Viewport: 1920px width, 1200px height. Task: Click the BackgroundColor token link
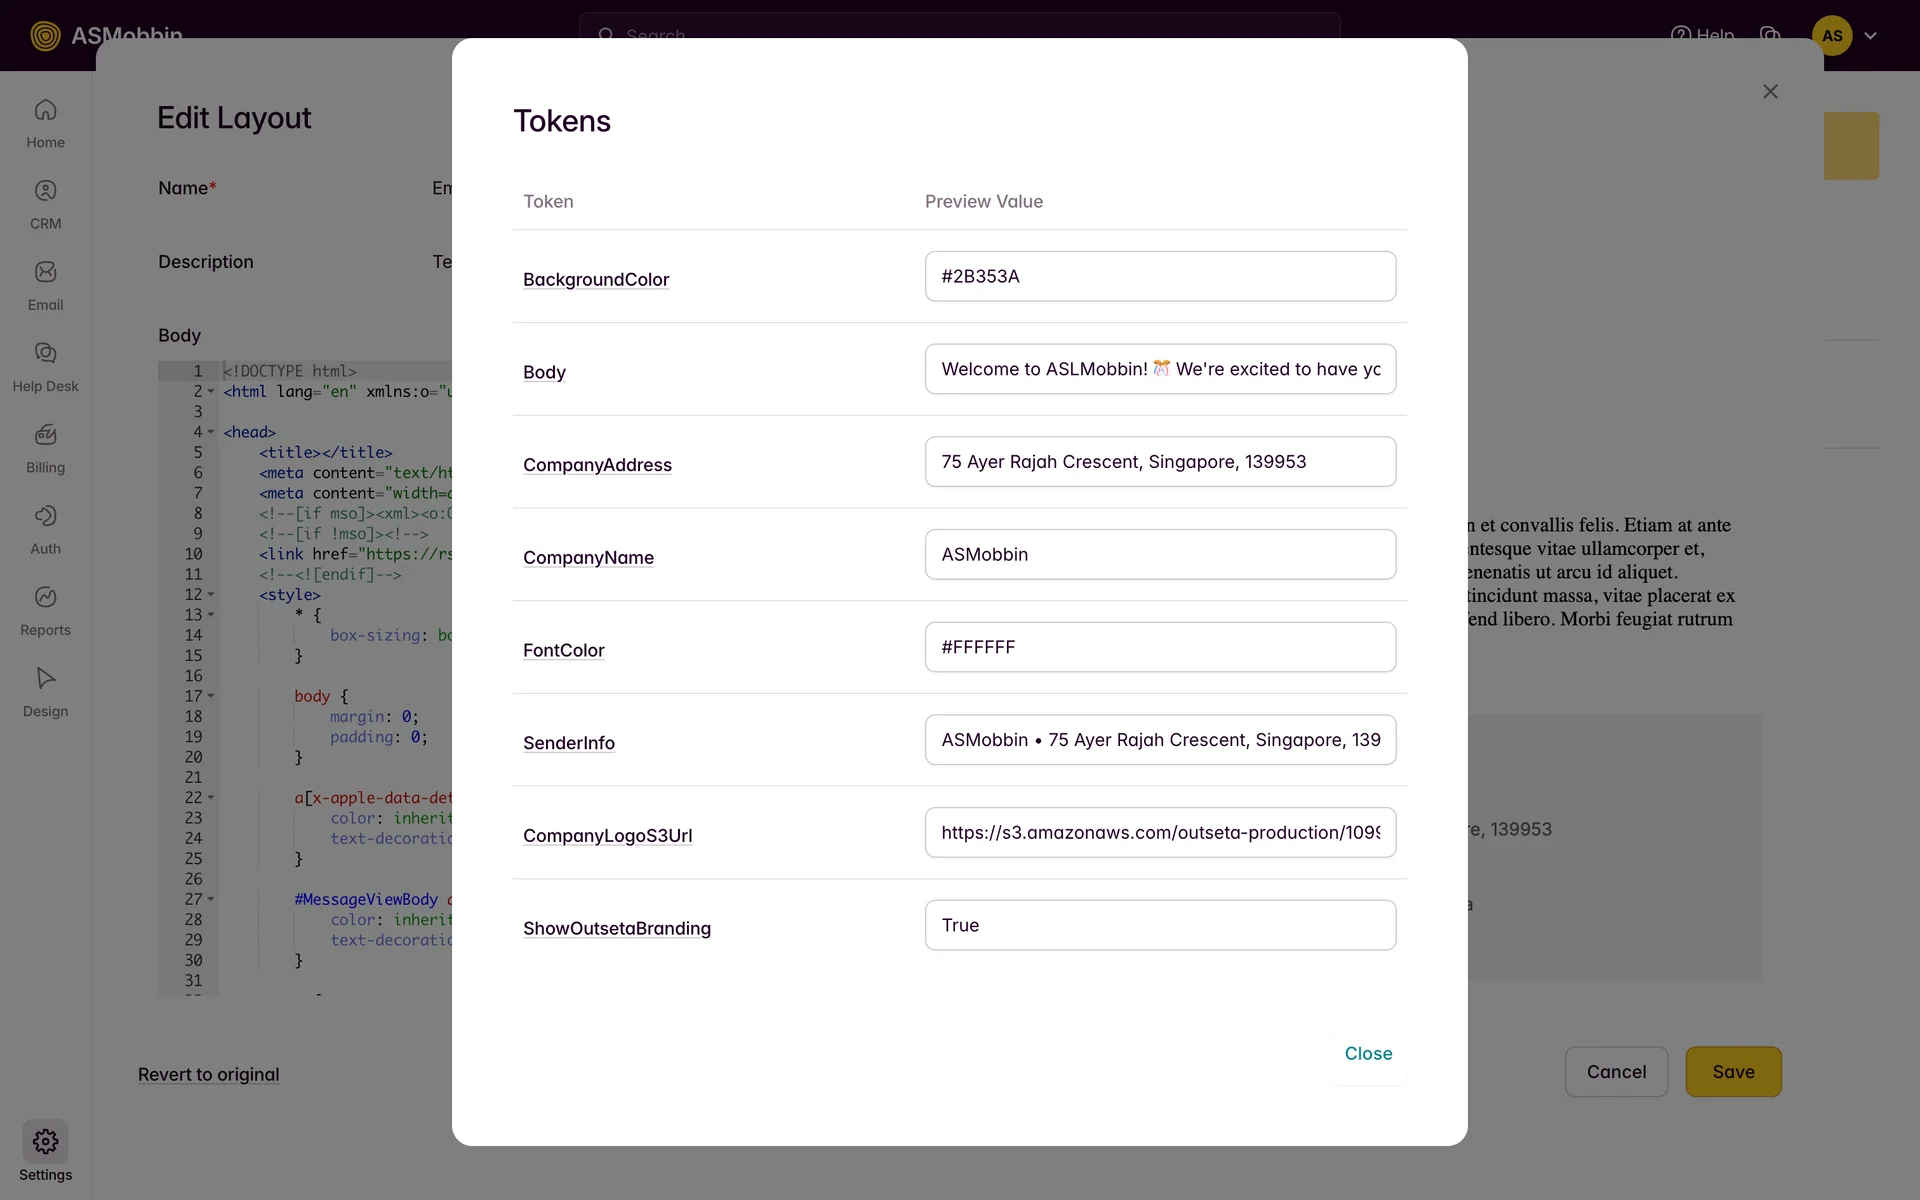pyautogui.click(x=596, y=280)
